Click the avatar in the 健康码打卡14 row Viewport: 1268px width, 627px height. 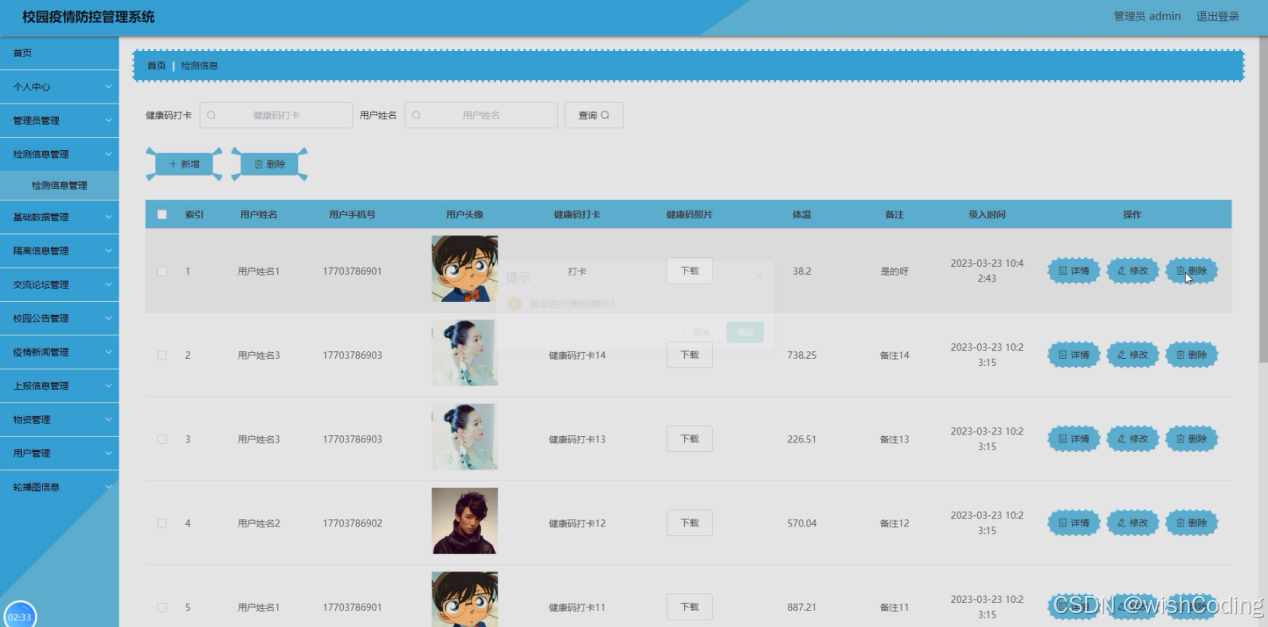click(x=465, y=353)
